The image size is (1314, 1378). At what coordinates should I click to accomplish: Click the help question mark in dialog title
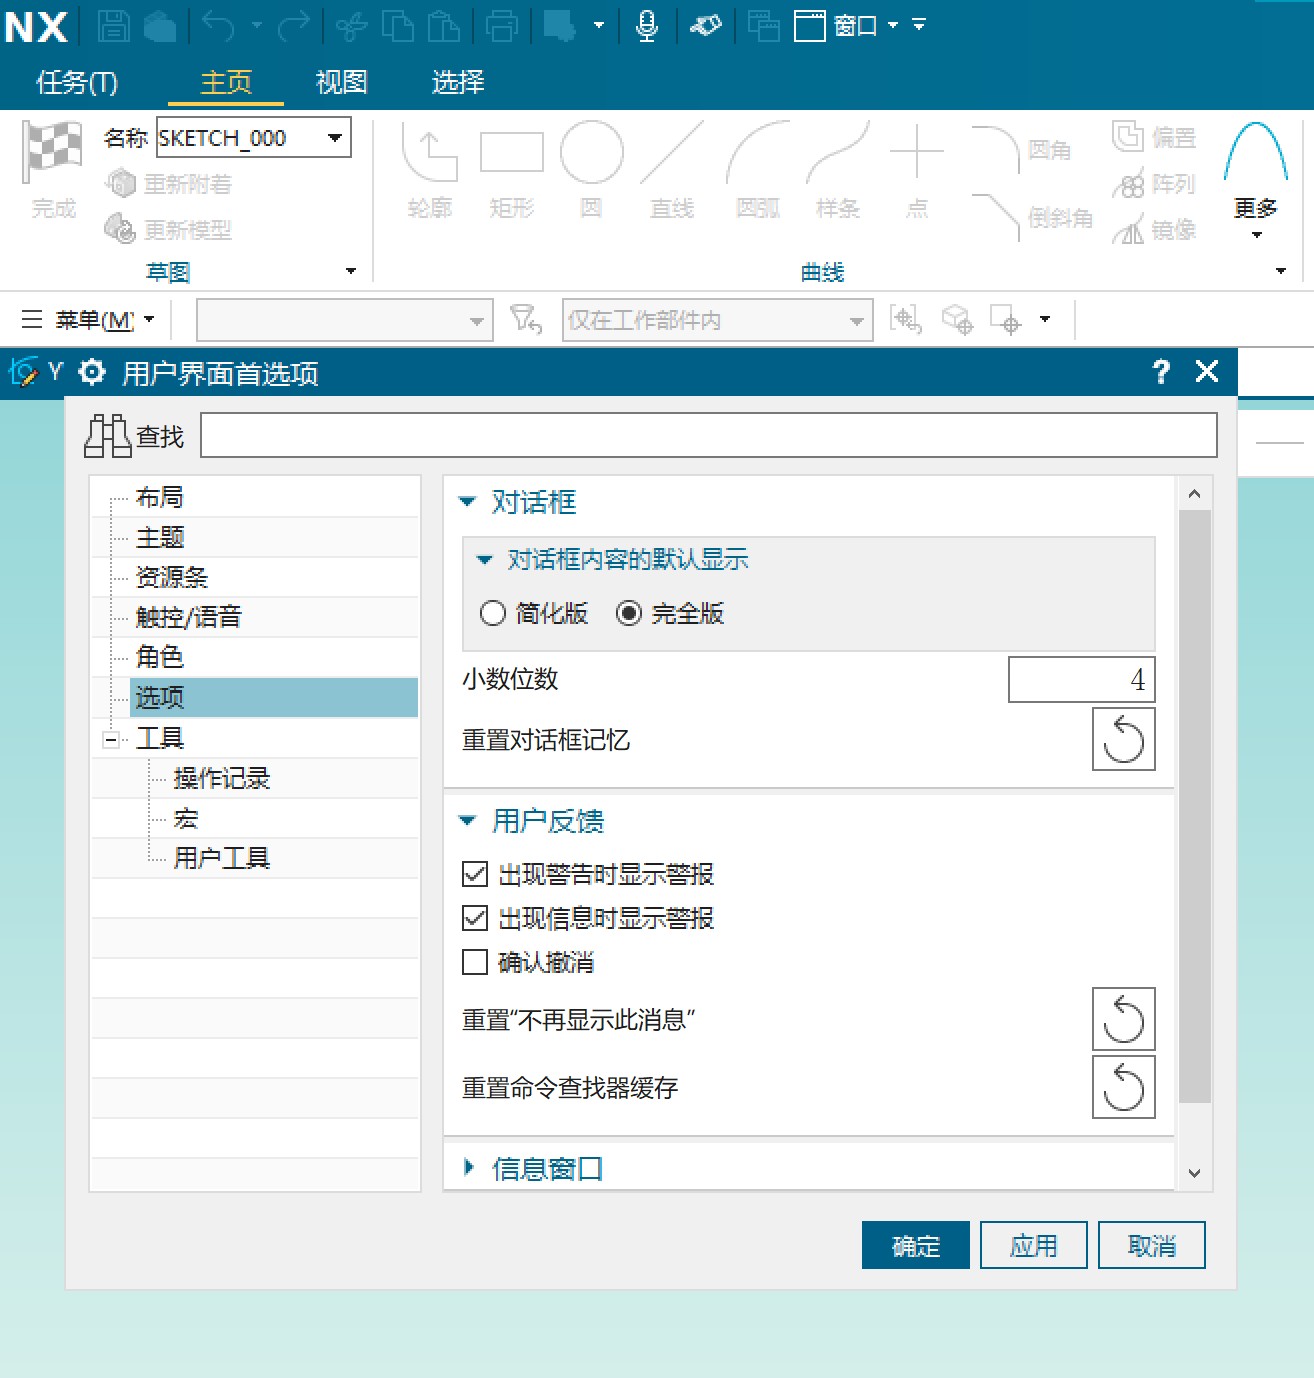click(1160, 372)
